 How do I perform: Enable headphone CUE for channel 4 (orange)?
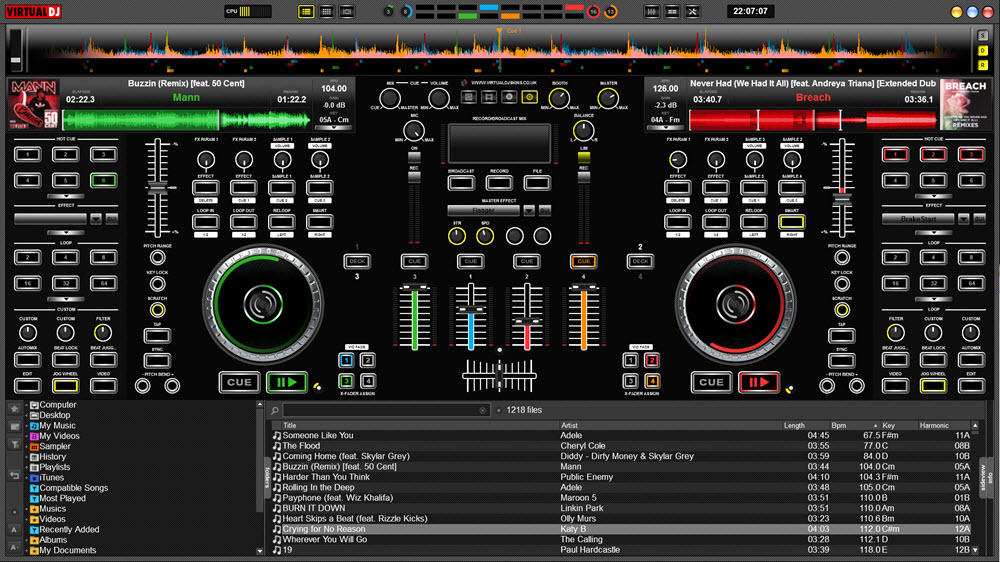(x=584, y=261)
